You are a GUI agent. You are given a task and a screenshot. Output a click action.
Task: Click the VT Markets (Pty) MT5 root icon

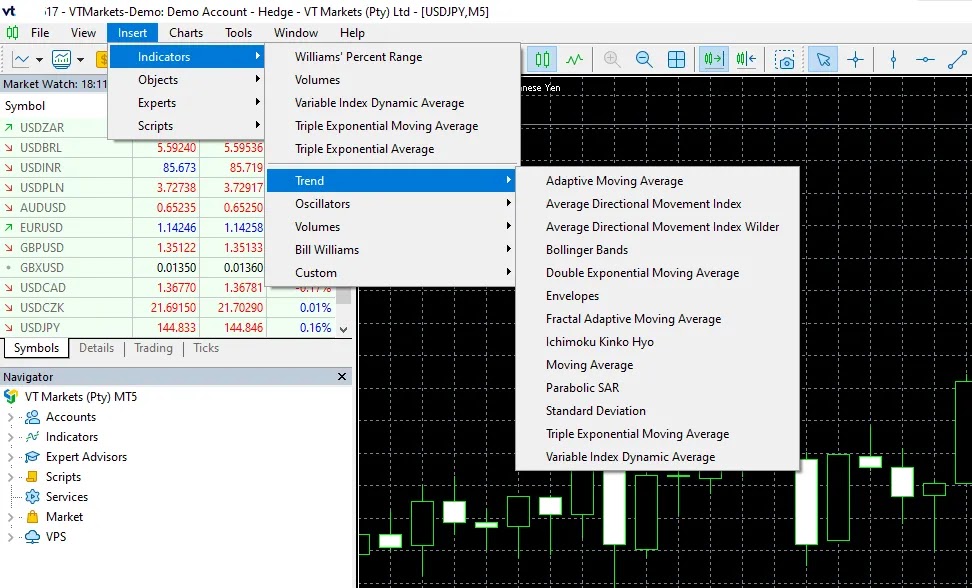point(11,397)
